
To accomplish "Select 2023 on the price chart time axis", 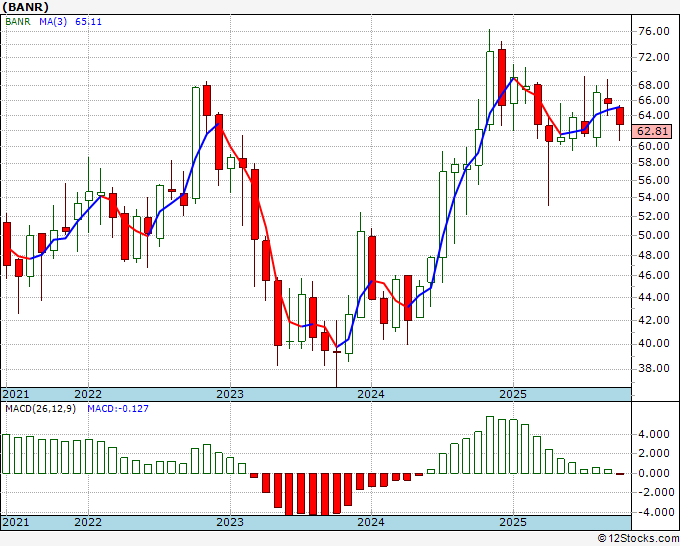I will pyautogui.click(x=230, y=394).
